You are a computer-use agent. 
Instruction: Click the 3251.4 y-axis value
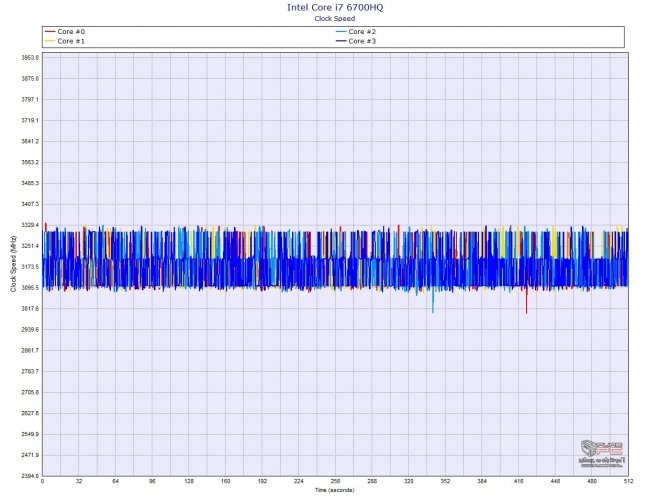coord(30,246)
